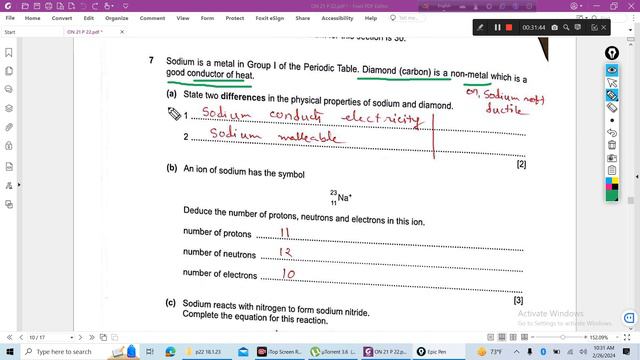
Task: Switch to the Convert ribbon tab
Action: (x=62, y=18)
